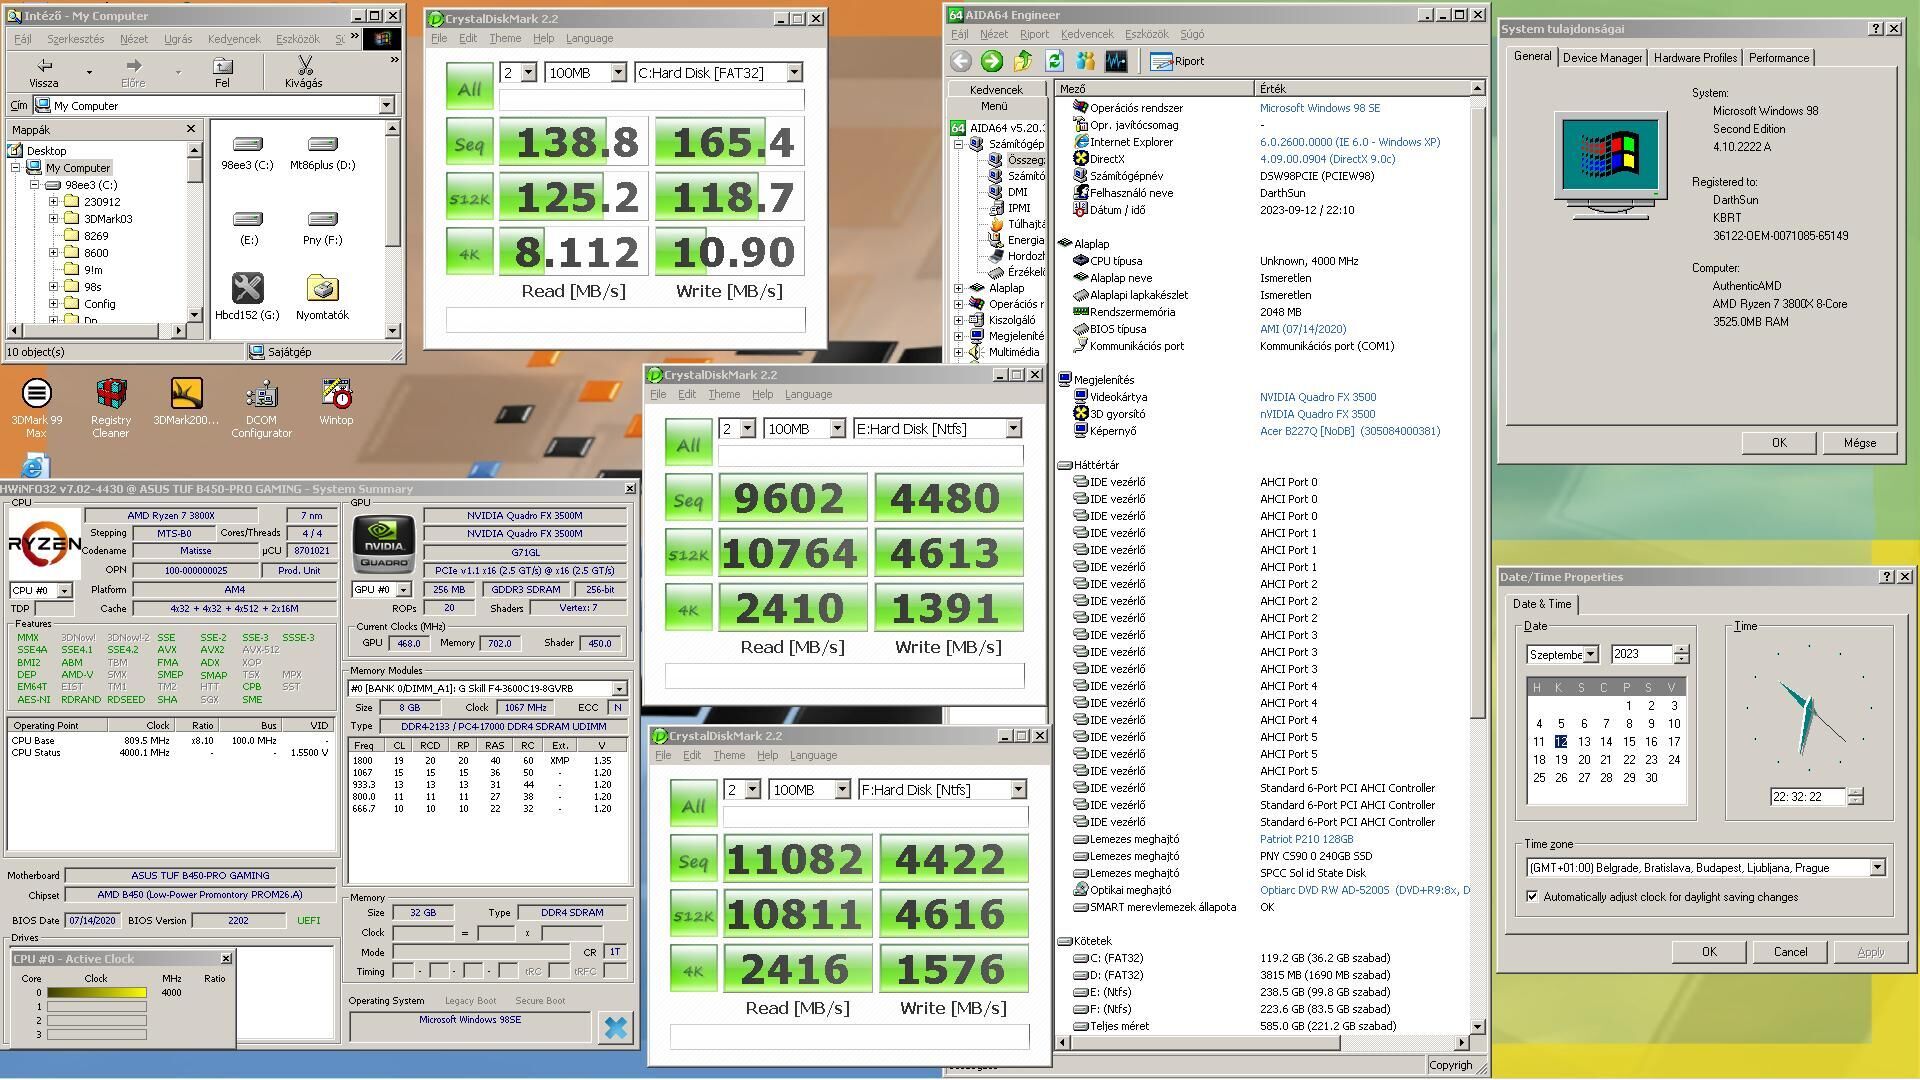Screen dimensions: 1920x1080
Task: Click the AIDA64 refresh toolbar icon
Action: (1054, 61)
